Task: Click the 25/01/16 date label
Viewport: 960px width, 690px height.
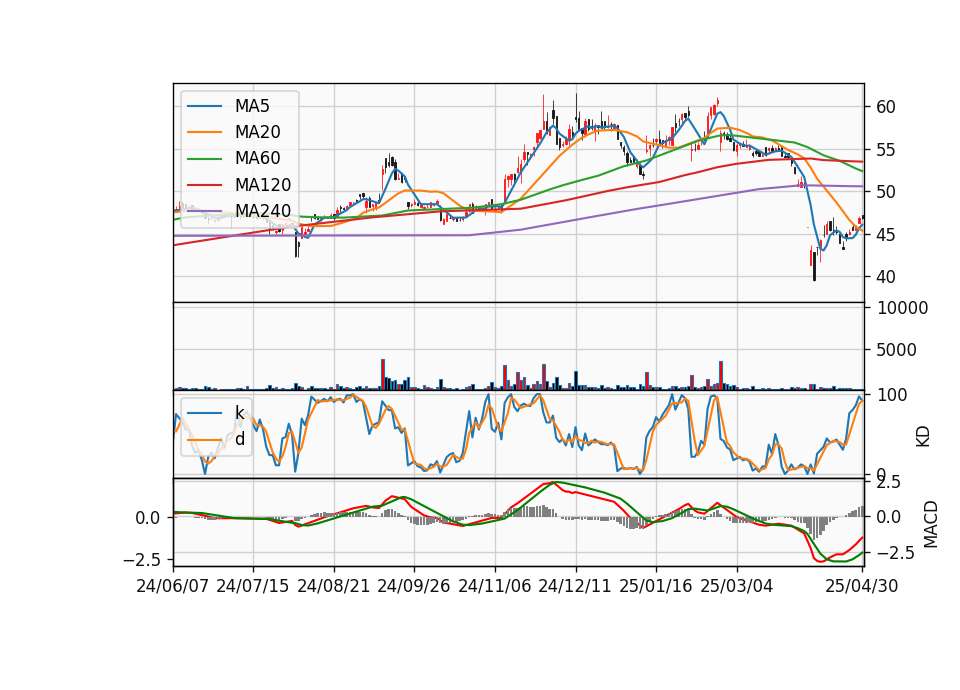Action: click(656, 586)
